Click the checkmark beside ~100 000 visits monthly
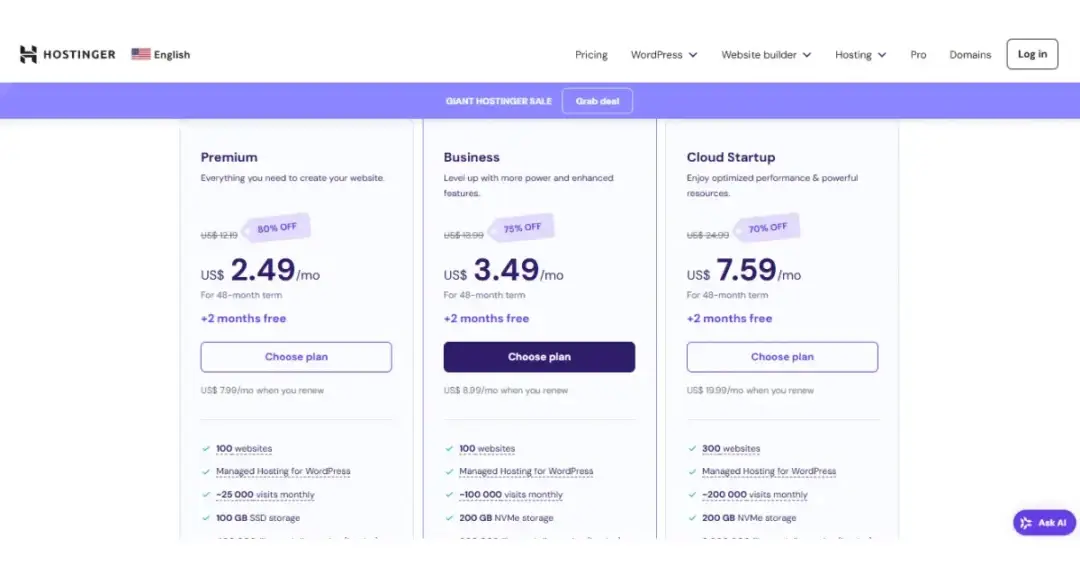 click(x=449, y=495)
